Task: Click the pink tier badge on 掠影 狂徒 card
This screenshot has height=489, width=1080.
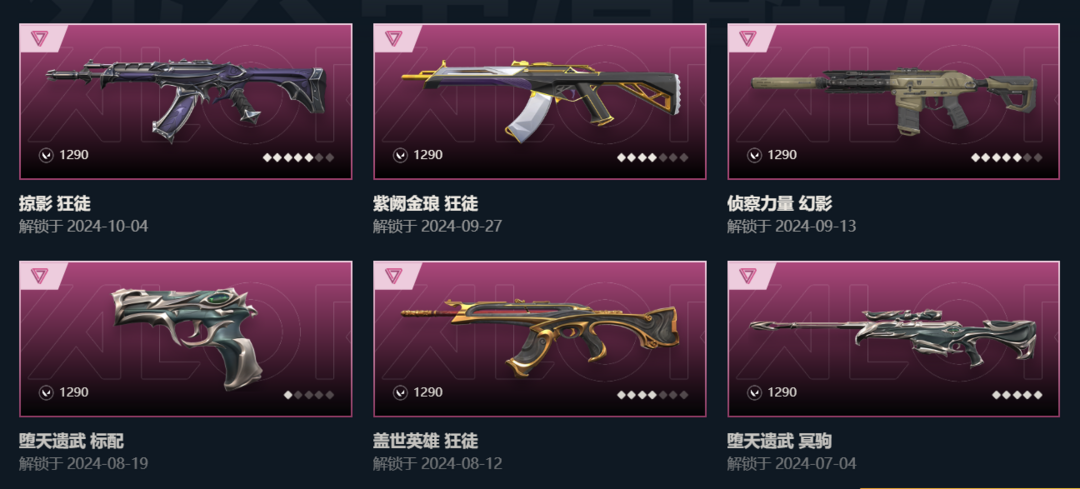Action: pyautogui.click(x=39, y=38)
